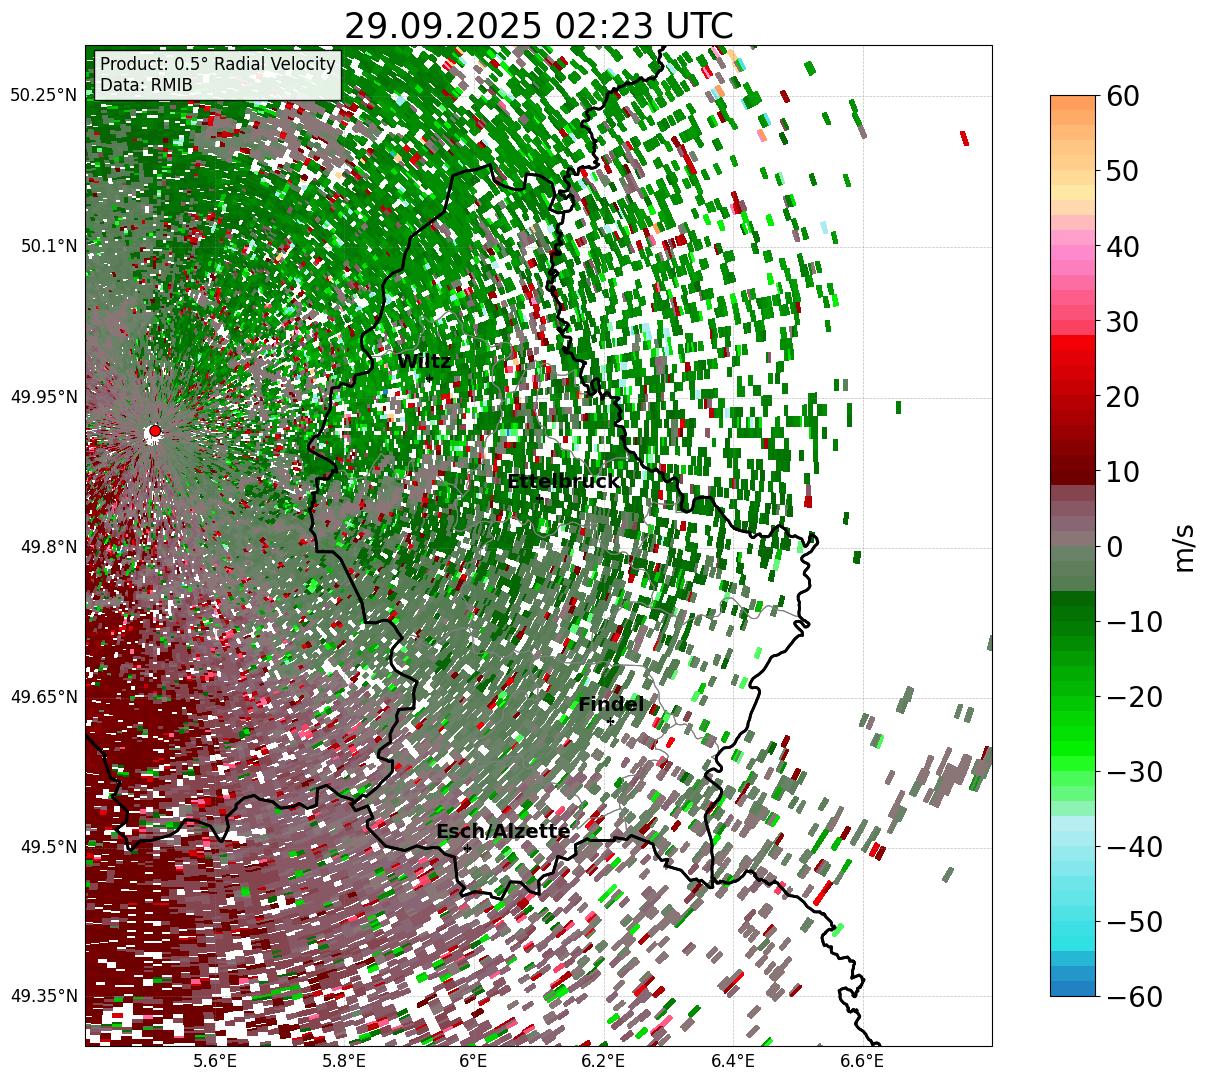Click the colorbar tick label 50
The height and width of the screenshot is (1081, 1207).
[1121, 171]
